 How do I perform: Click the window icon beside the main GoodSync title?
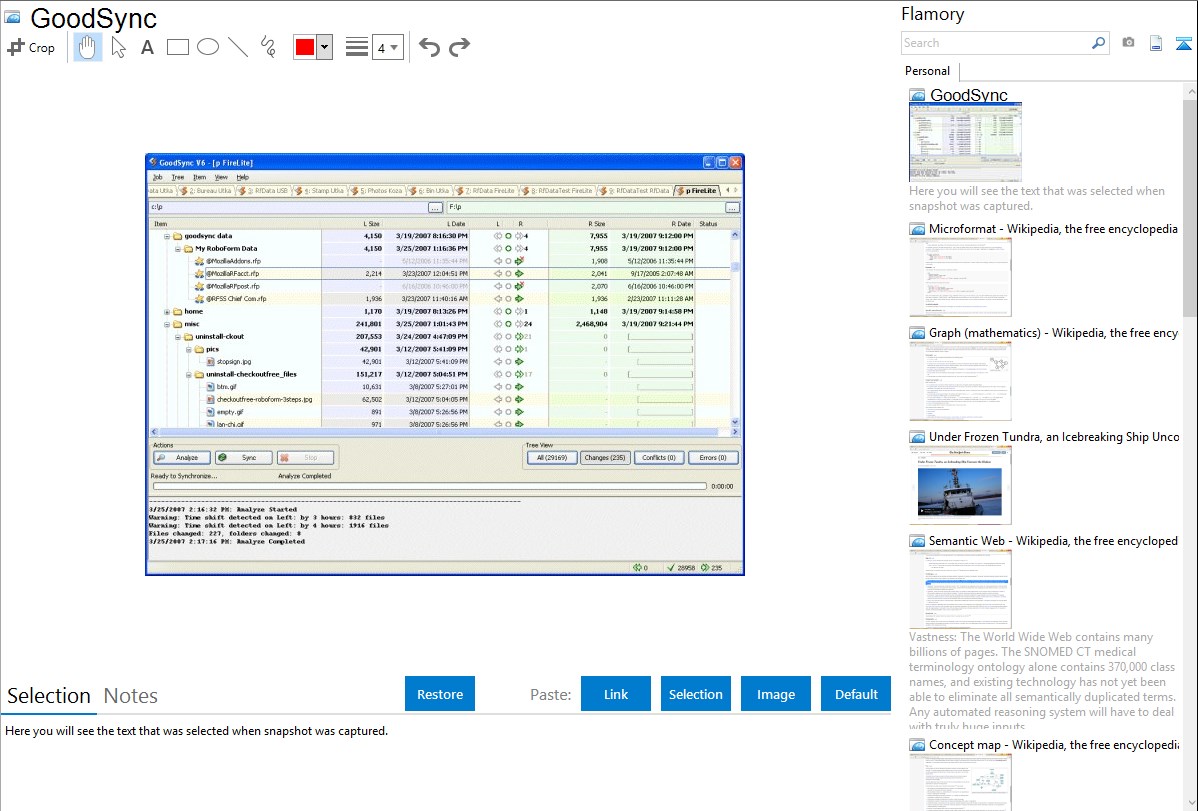point(13,18)
